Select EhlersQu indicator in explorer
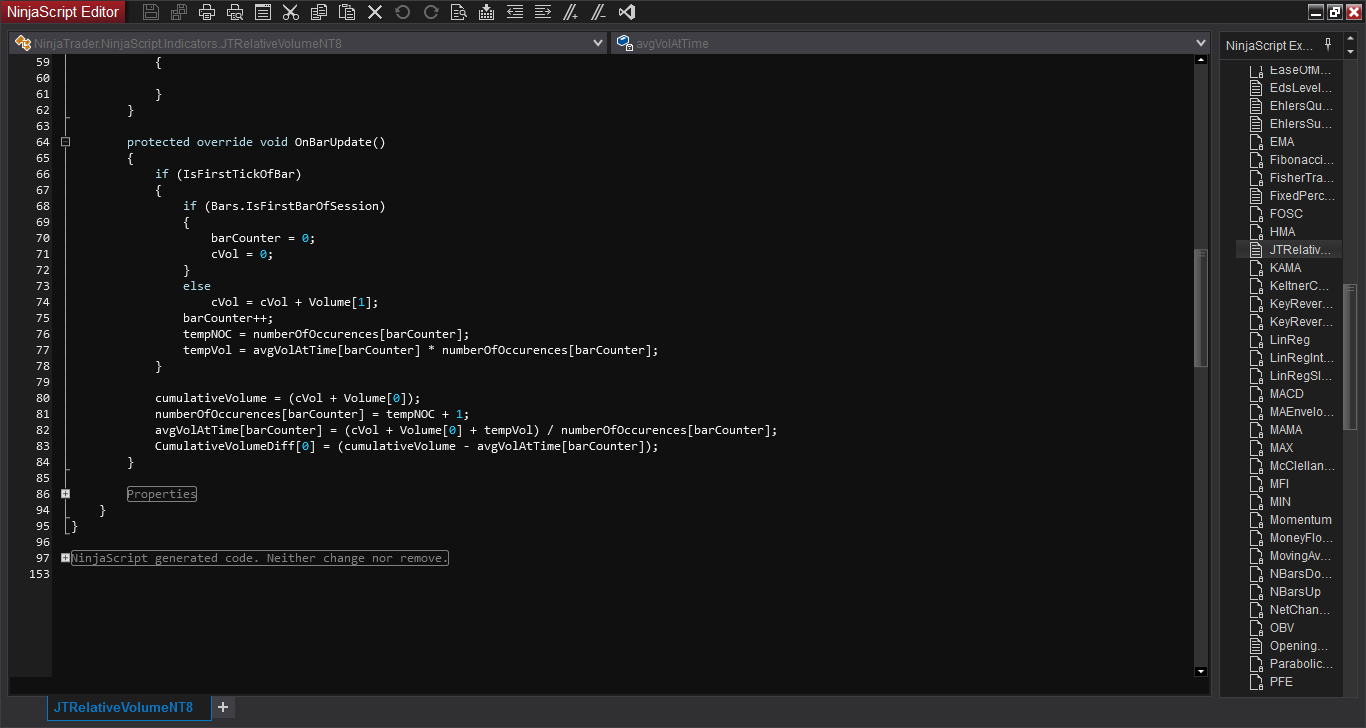The height and width of the screenshot is (728, 1366). point(1301,106)
